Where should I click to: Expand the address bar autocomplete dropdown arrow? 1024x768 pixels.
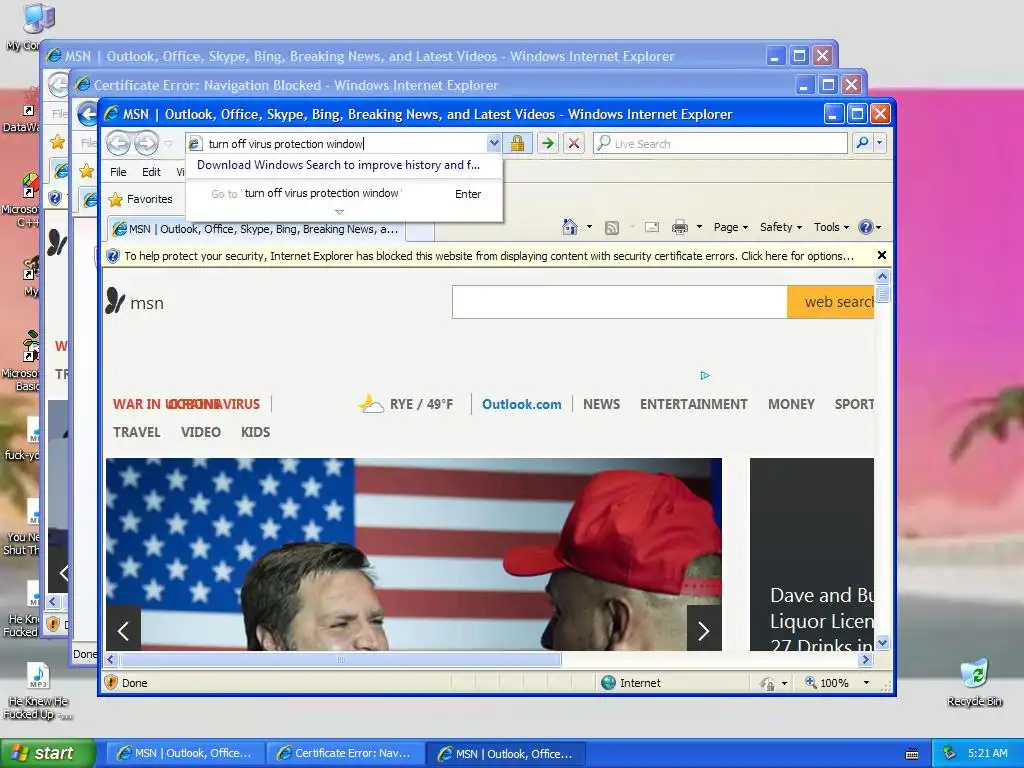pyautogui.click(x=494, y=143)
